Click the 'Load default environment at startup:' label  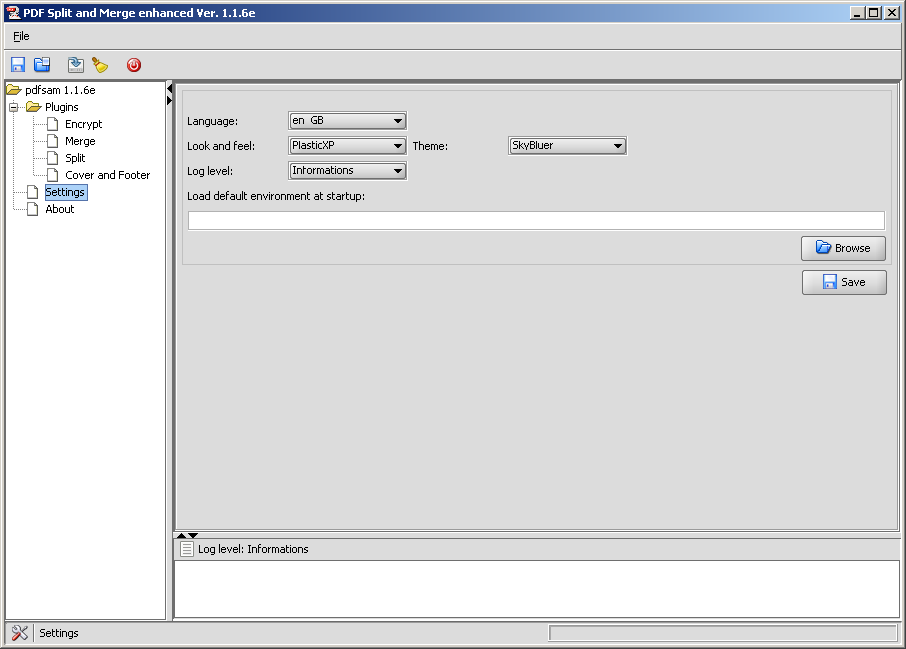point(276,196)
